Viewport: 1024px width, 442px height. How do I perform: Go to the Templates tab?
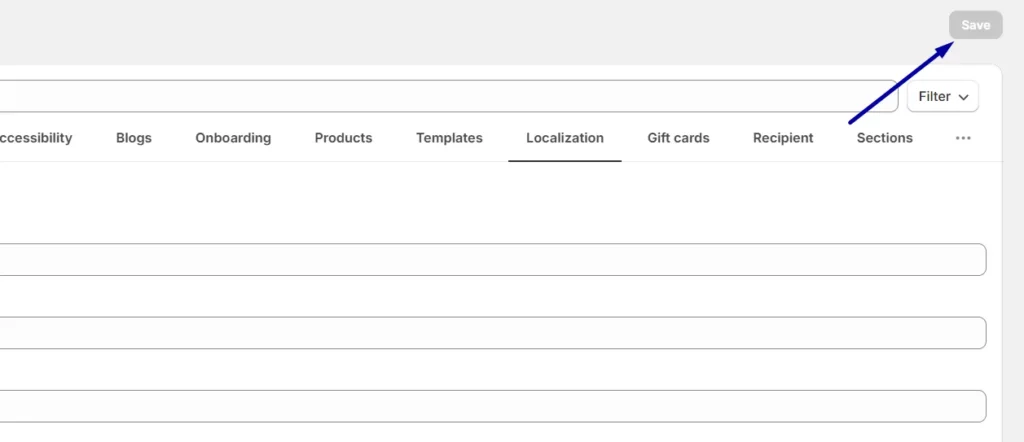(449, 138)
